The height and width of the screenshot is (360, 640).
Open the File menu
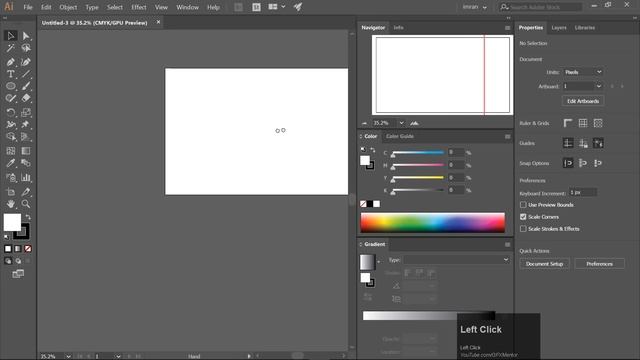[28, 7]
